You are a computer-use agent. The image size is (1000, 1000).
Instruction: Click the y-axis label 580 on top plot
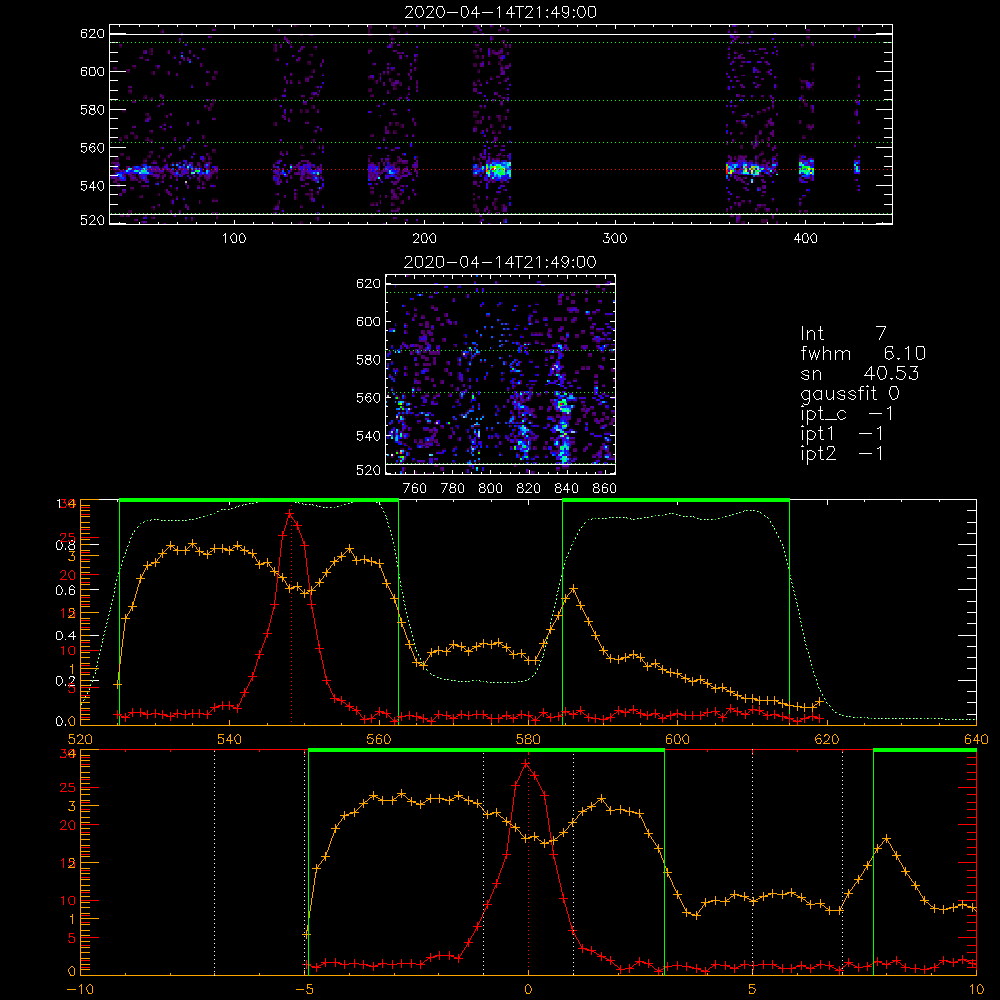(92, 110)
